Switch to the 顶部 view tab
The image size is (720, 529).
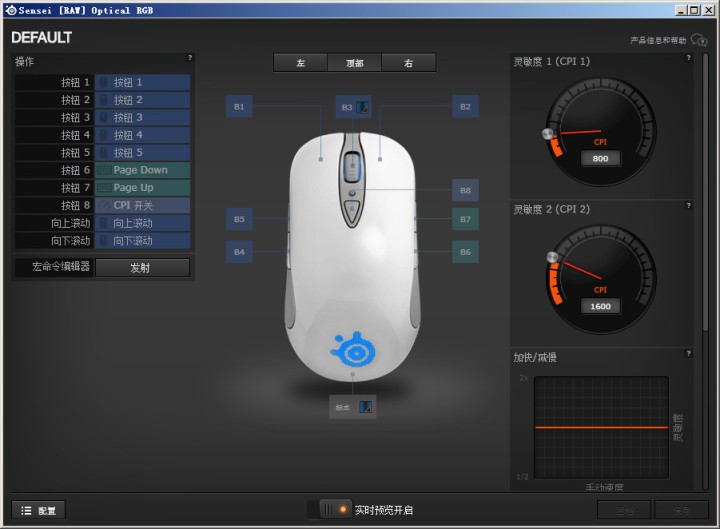354,63
